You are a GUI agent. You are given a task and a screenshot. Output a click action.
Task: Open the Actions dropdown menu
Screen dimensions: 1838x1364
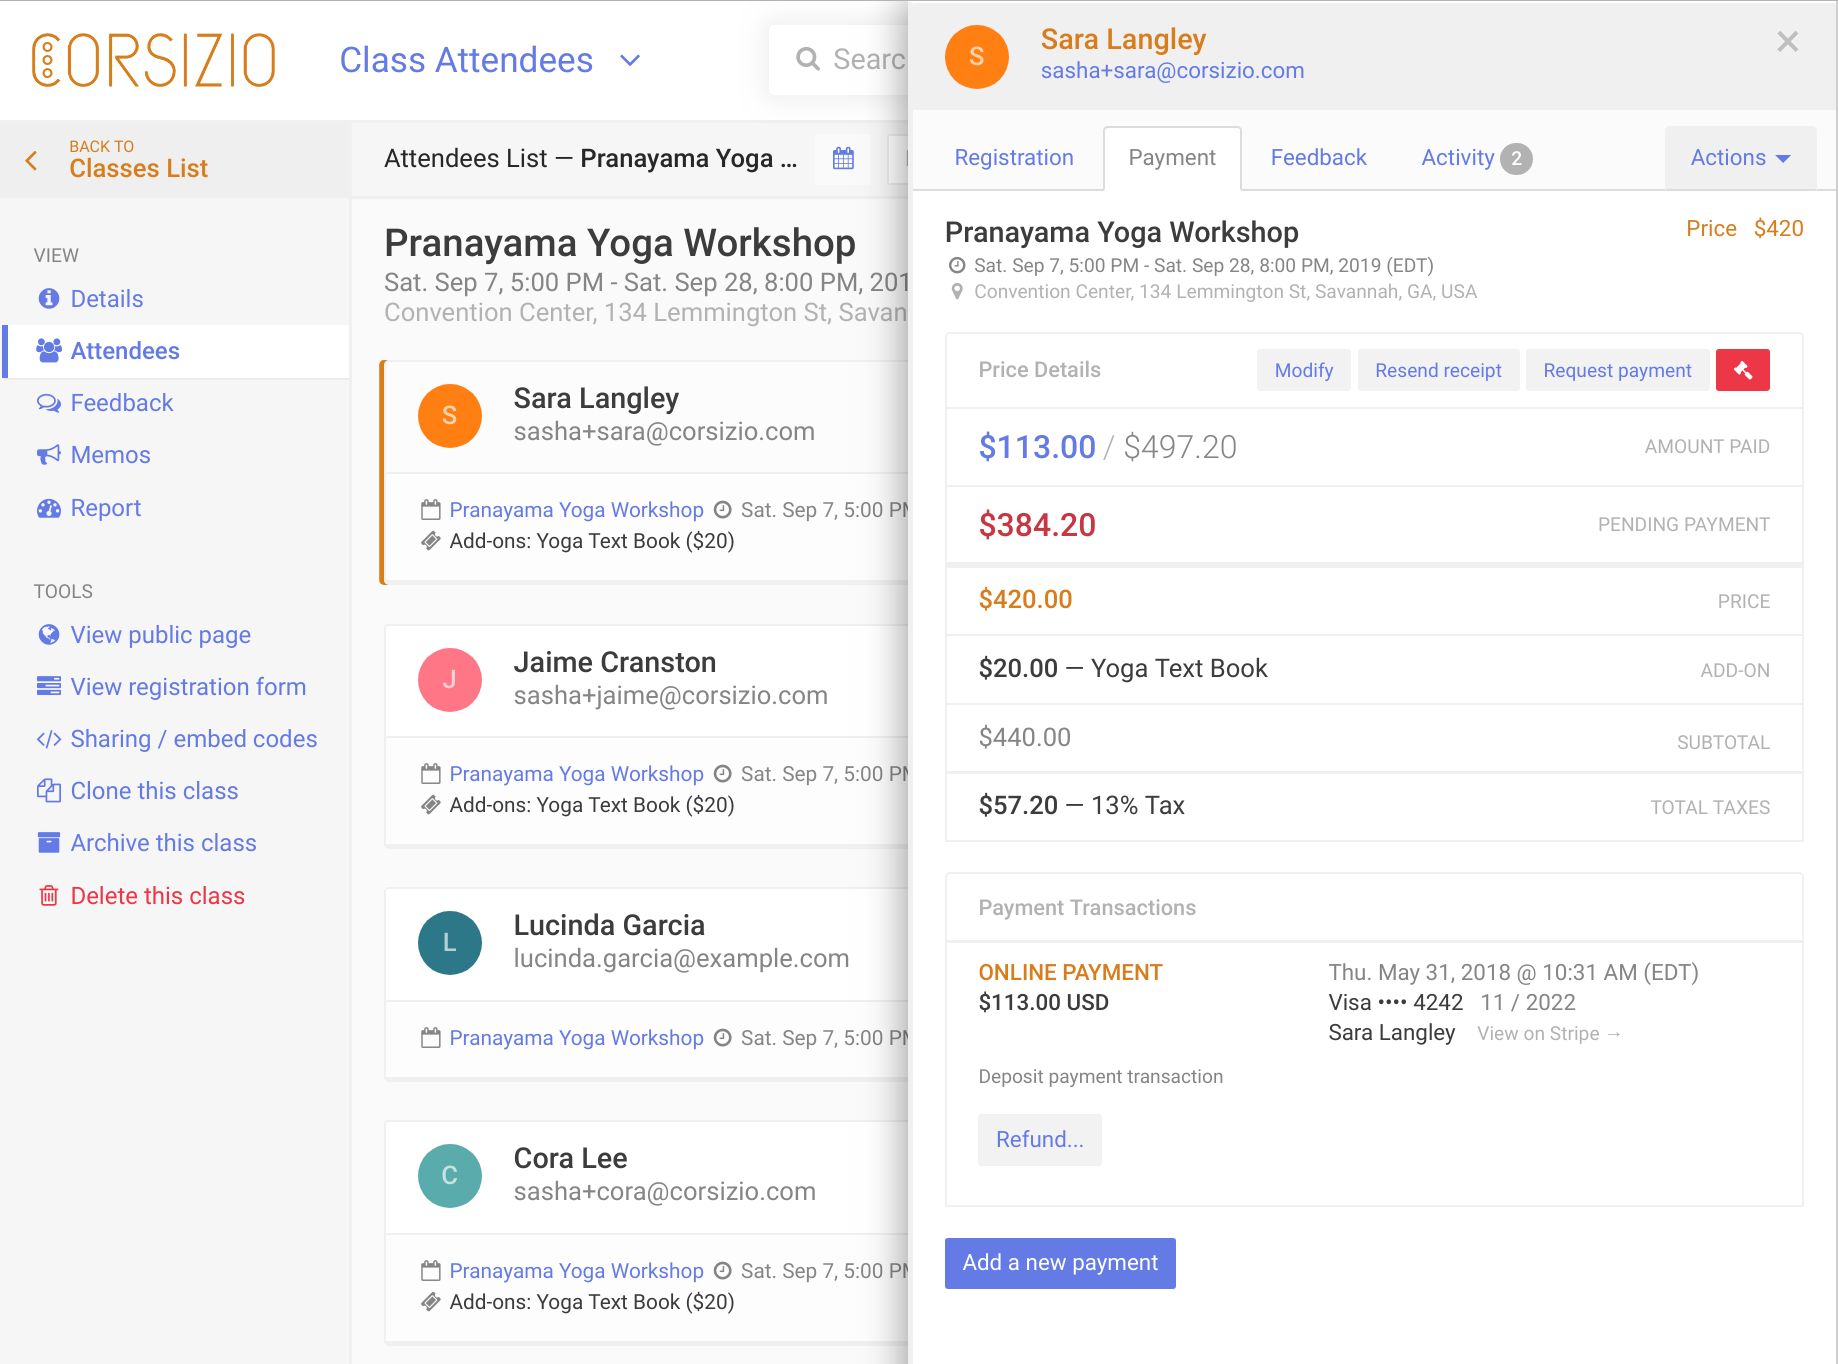click(1739, 158)
